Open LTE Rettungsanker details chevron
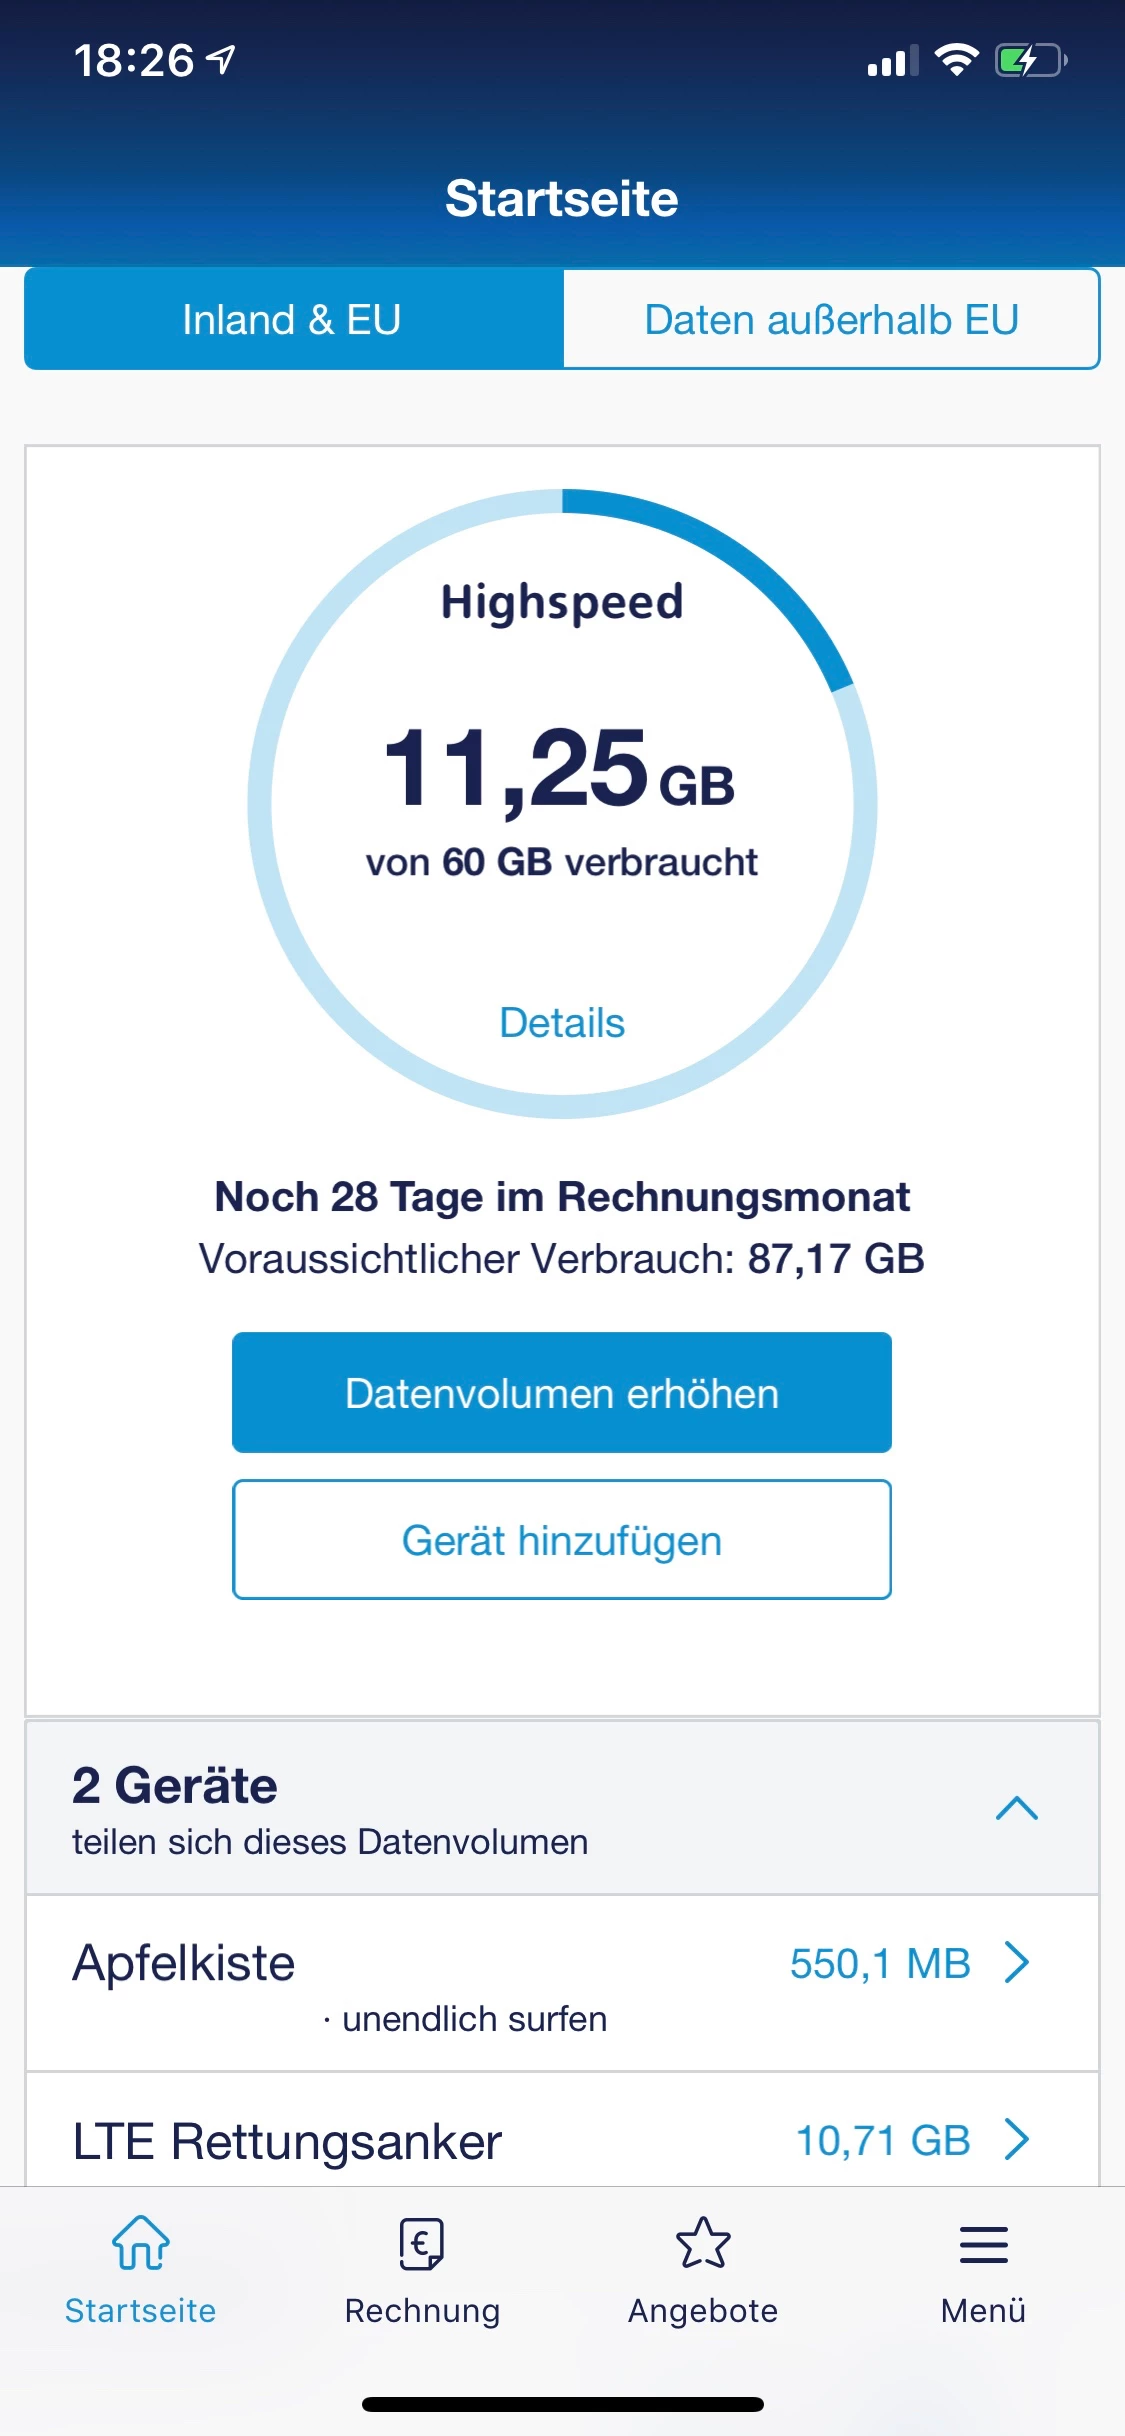This screenshot has height=2436, width=1125. [x=1017, y=2140]
